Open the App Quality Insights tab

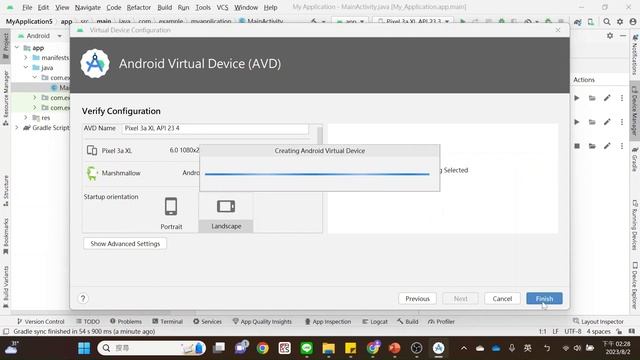[262, 322]
